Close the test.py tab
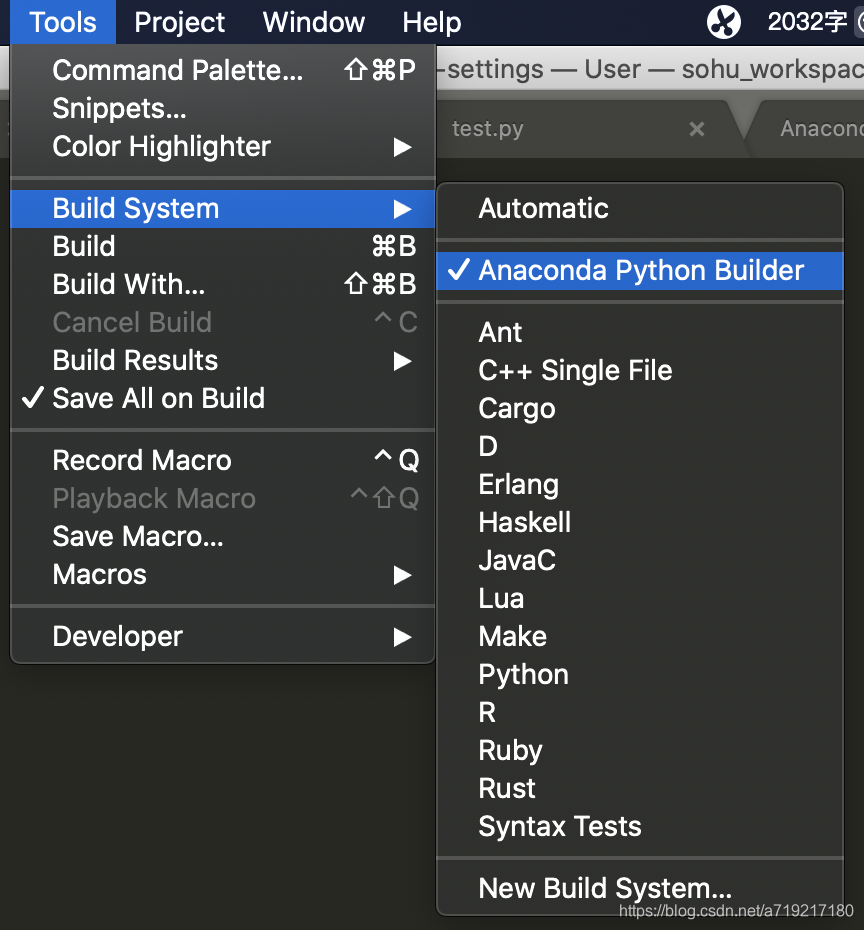 (697, 129)
